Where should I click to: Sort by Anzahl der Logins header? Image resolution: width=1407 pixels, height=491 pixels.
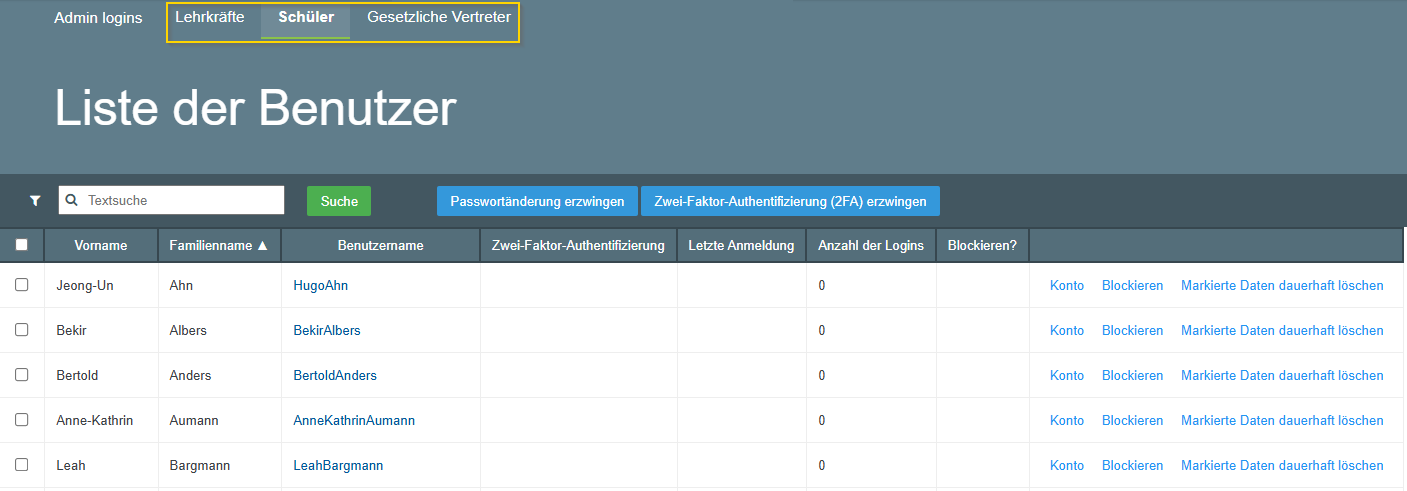pyautogui.click(x=870, y=245)
